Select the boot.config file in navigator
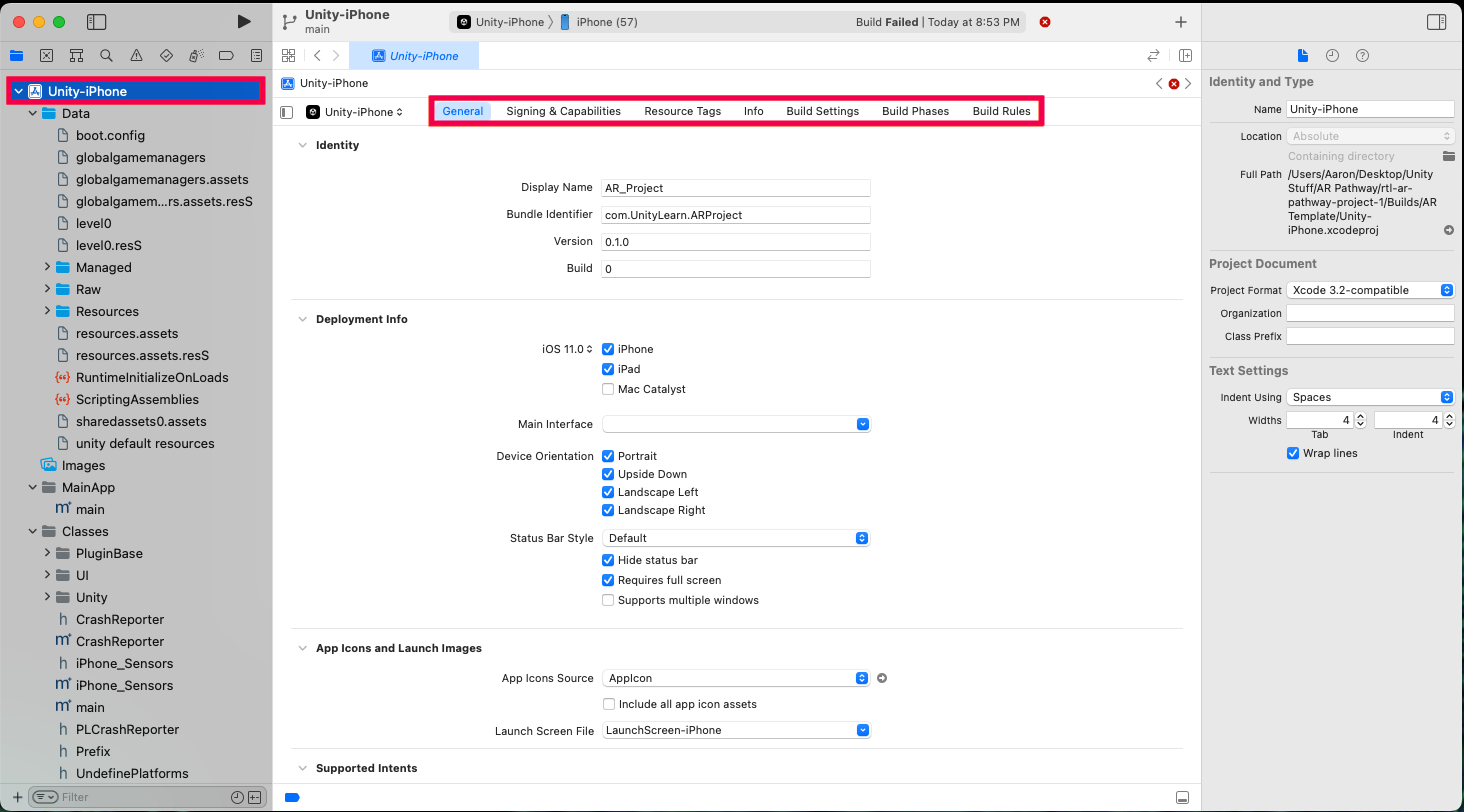Viewport: 1464px width, 812px height. tap(110, 135)
